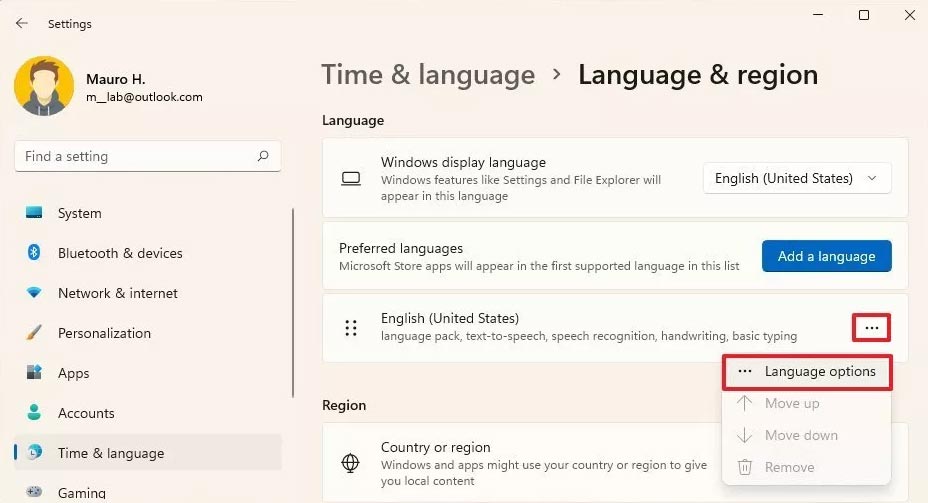Click the Personalization paintbrush icon
The image size is (928, 503).
[34, 333]
